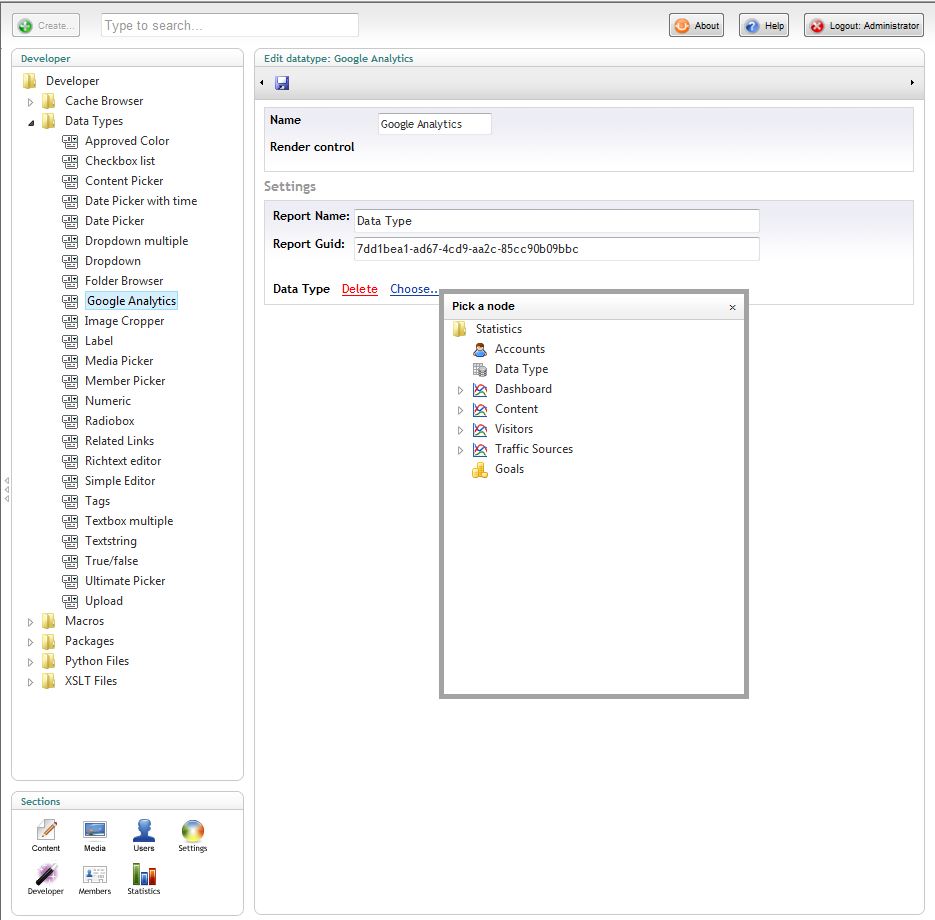Open the Media section icon

tap(95, 831)
